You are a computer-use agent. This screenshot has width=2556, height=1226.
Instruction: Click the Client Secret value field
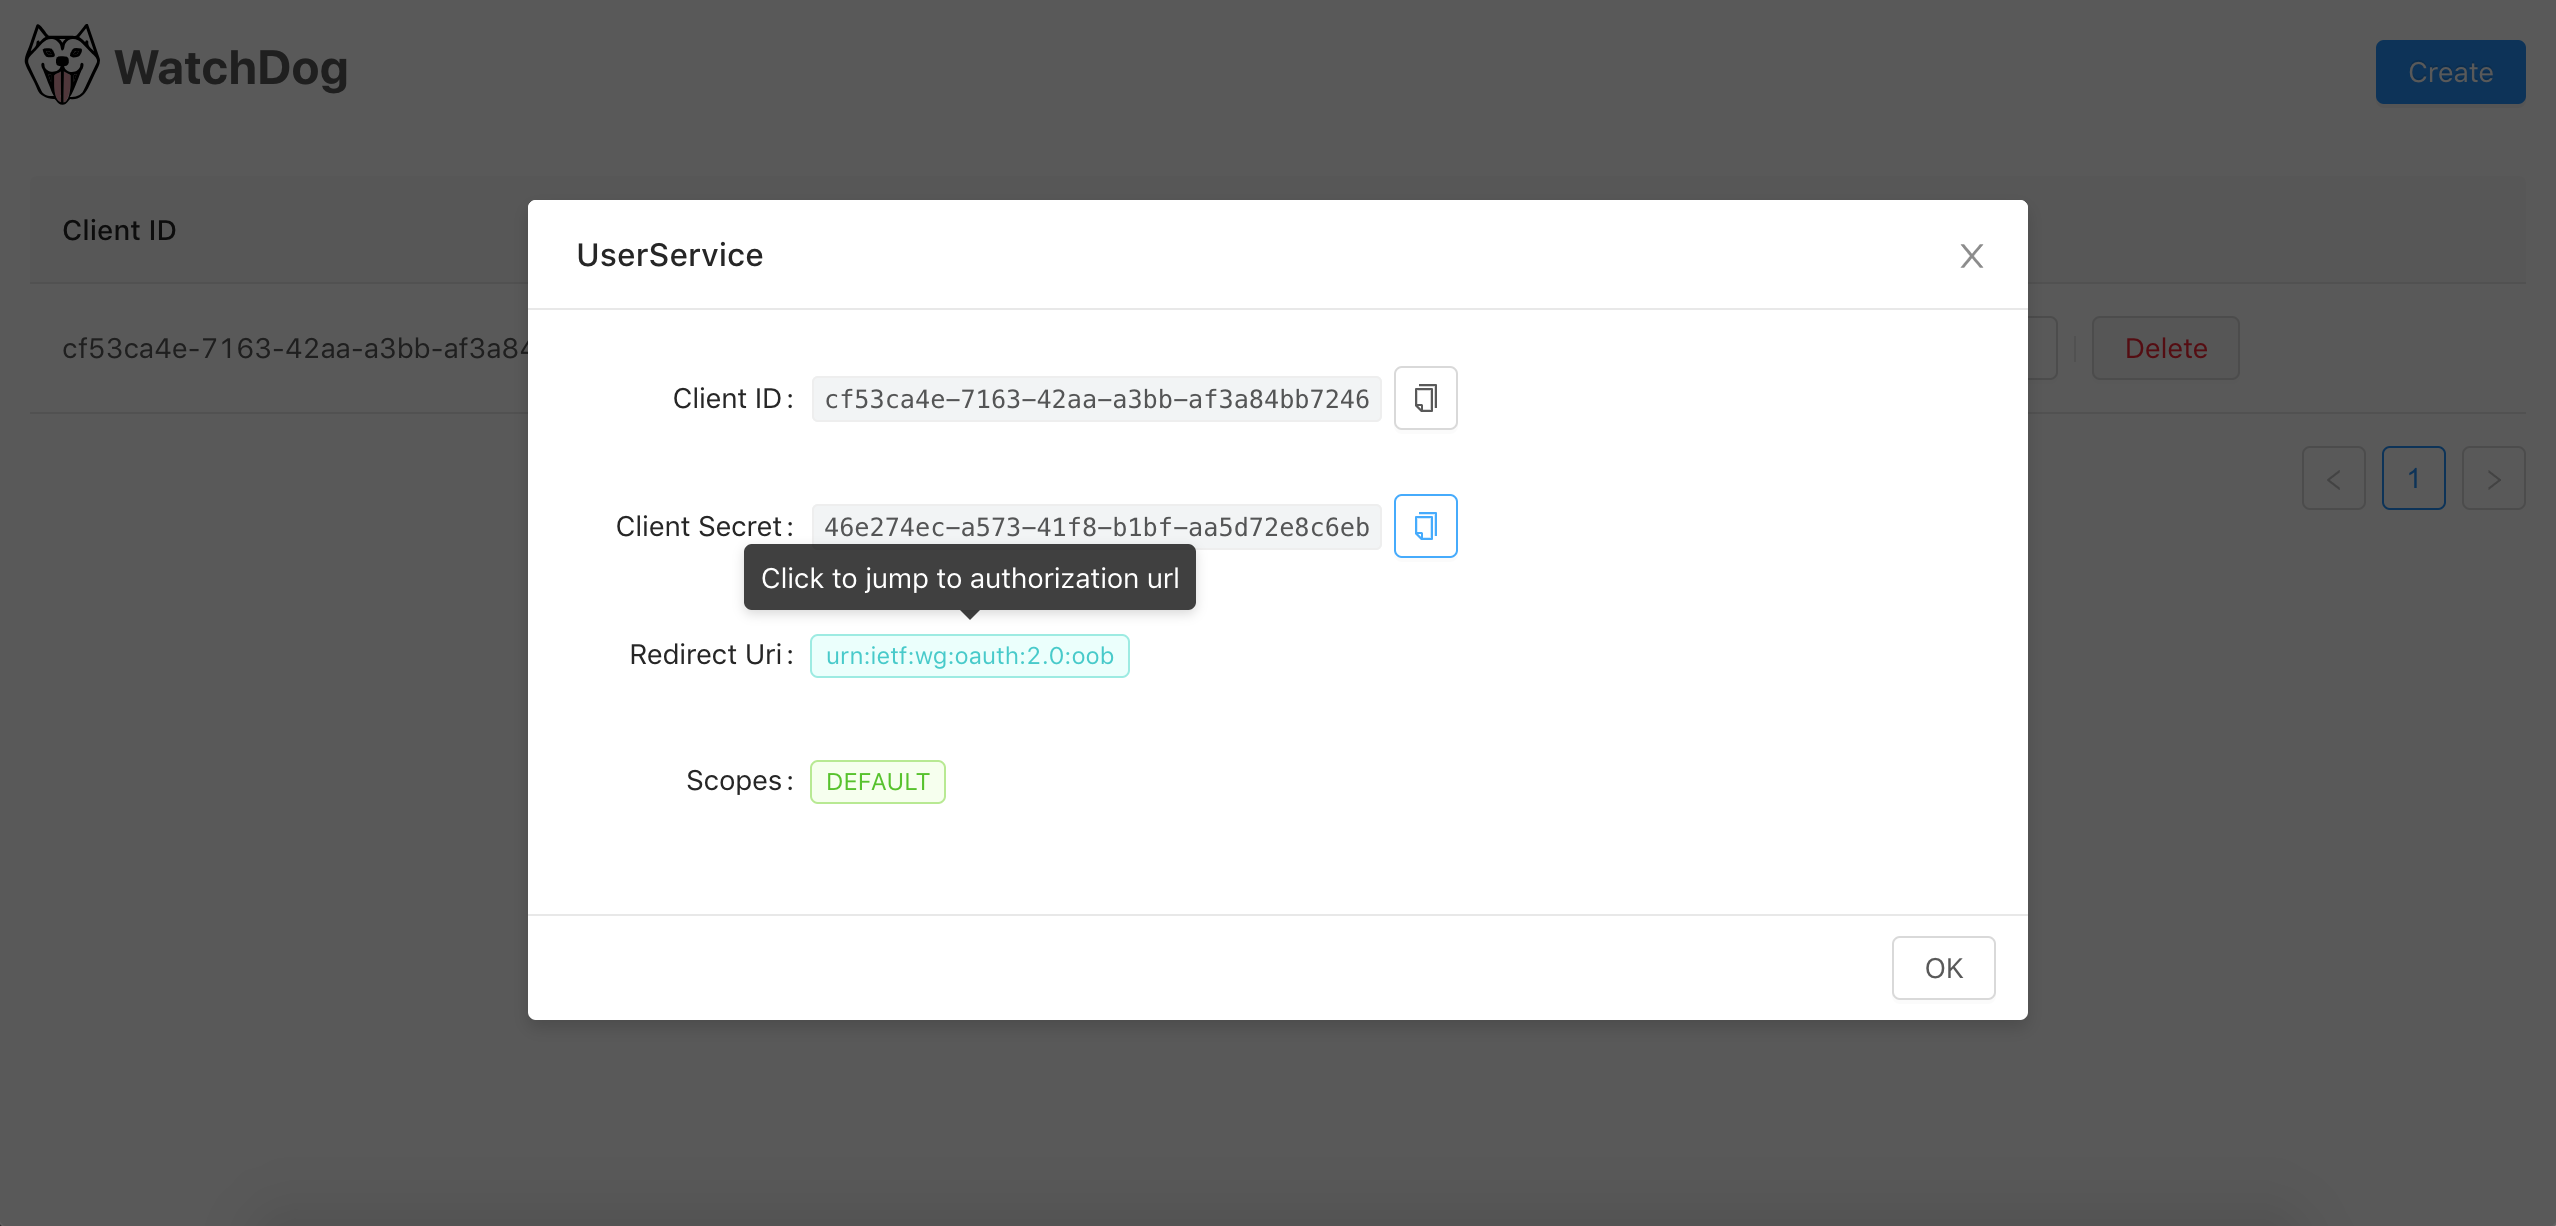(1096, 527)
